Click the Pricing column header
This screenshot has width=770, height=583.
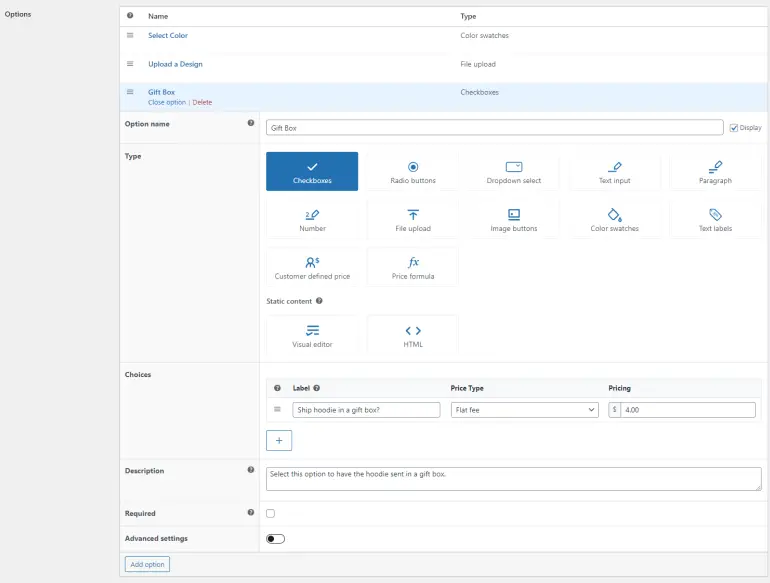(619, 388)
